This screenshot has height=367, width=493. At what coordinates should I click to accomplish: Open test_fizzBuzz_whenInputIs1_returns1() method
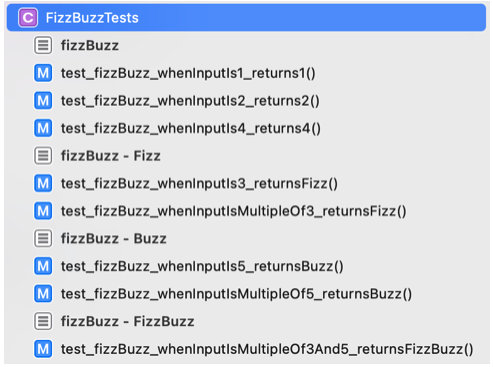pos(188,73)
